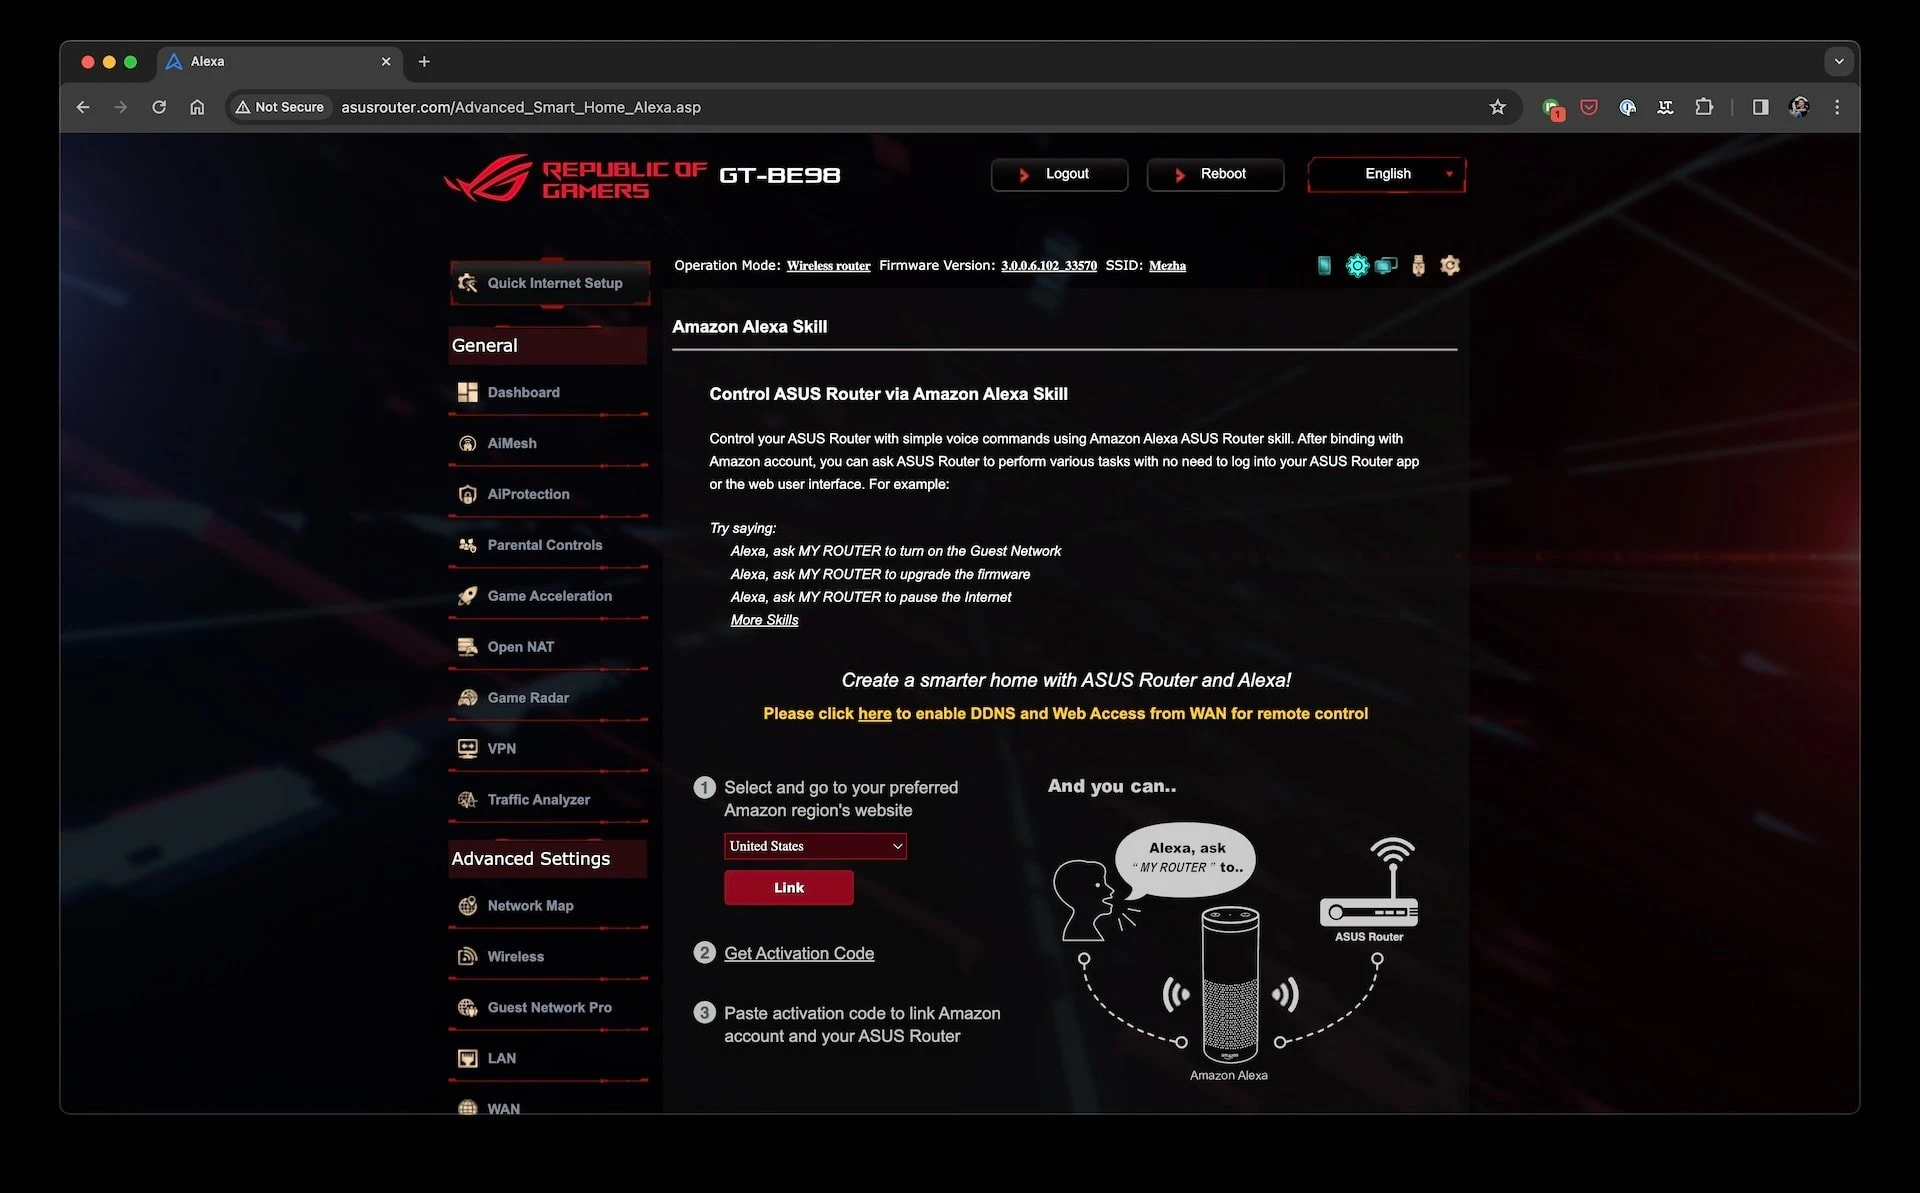Click the connected clients monitors icon

point(1386,265)
